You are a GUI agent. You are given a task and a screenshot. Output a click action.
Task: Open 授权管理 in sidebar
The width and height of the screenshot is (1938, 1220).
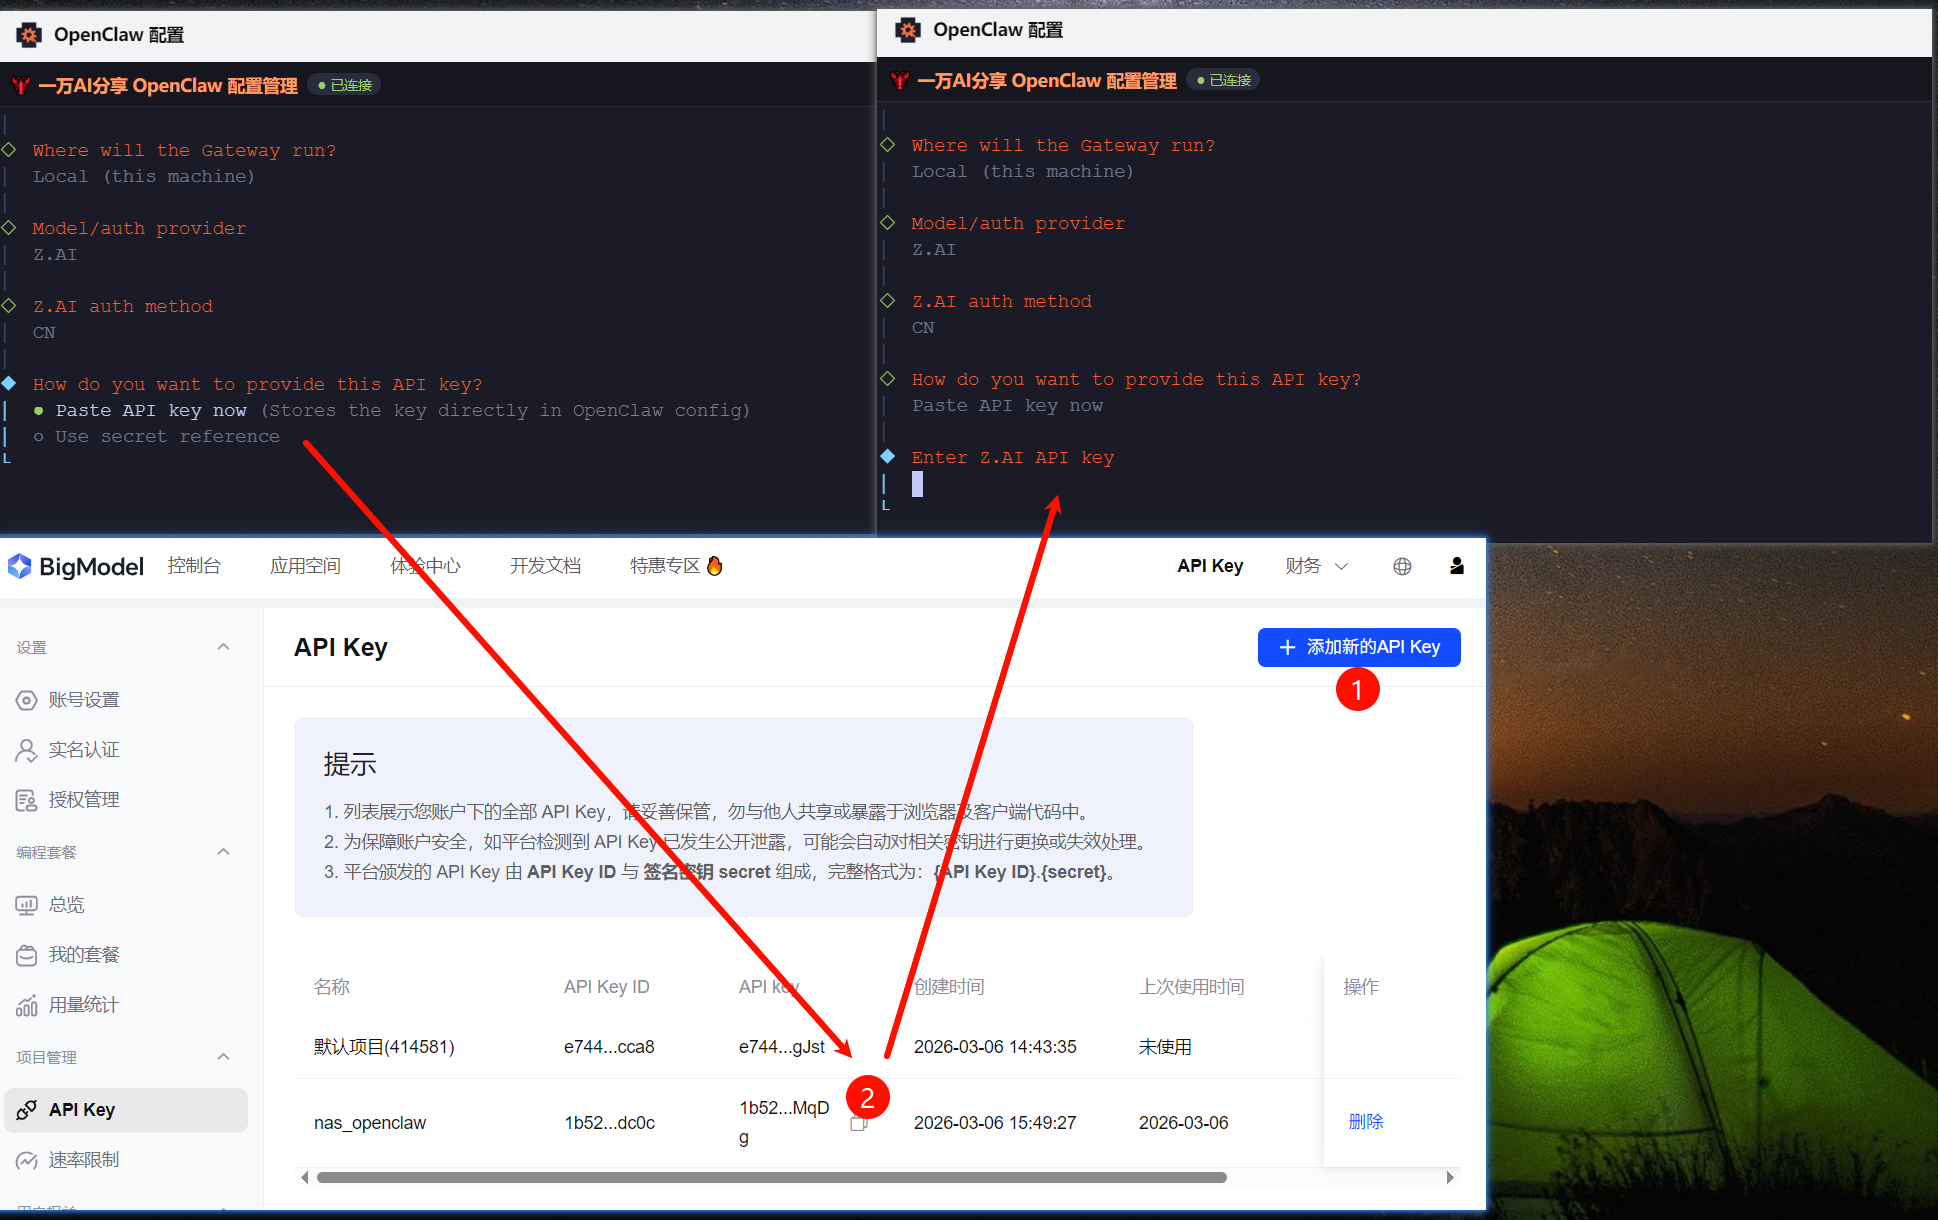(83, 800)
